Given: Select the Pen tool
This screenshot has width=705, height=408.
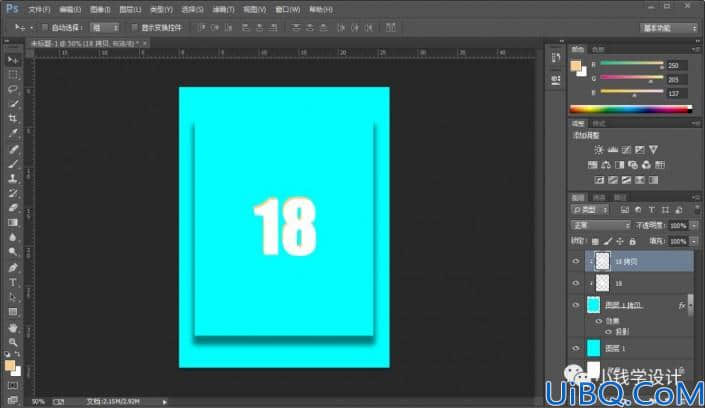Looking at the screenshot, I should click(x=13, y=268).
